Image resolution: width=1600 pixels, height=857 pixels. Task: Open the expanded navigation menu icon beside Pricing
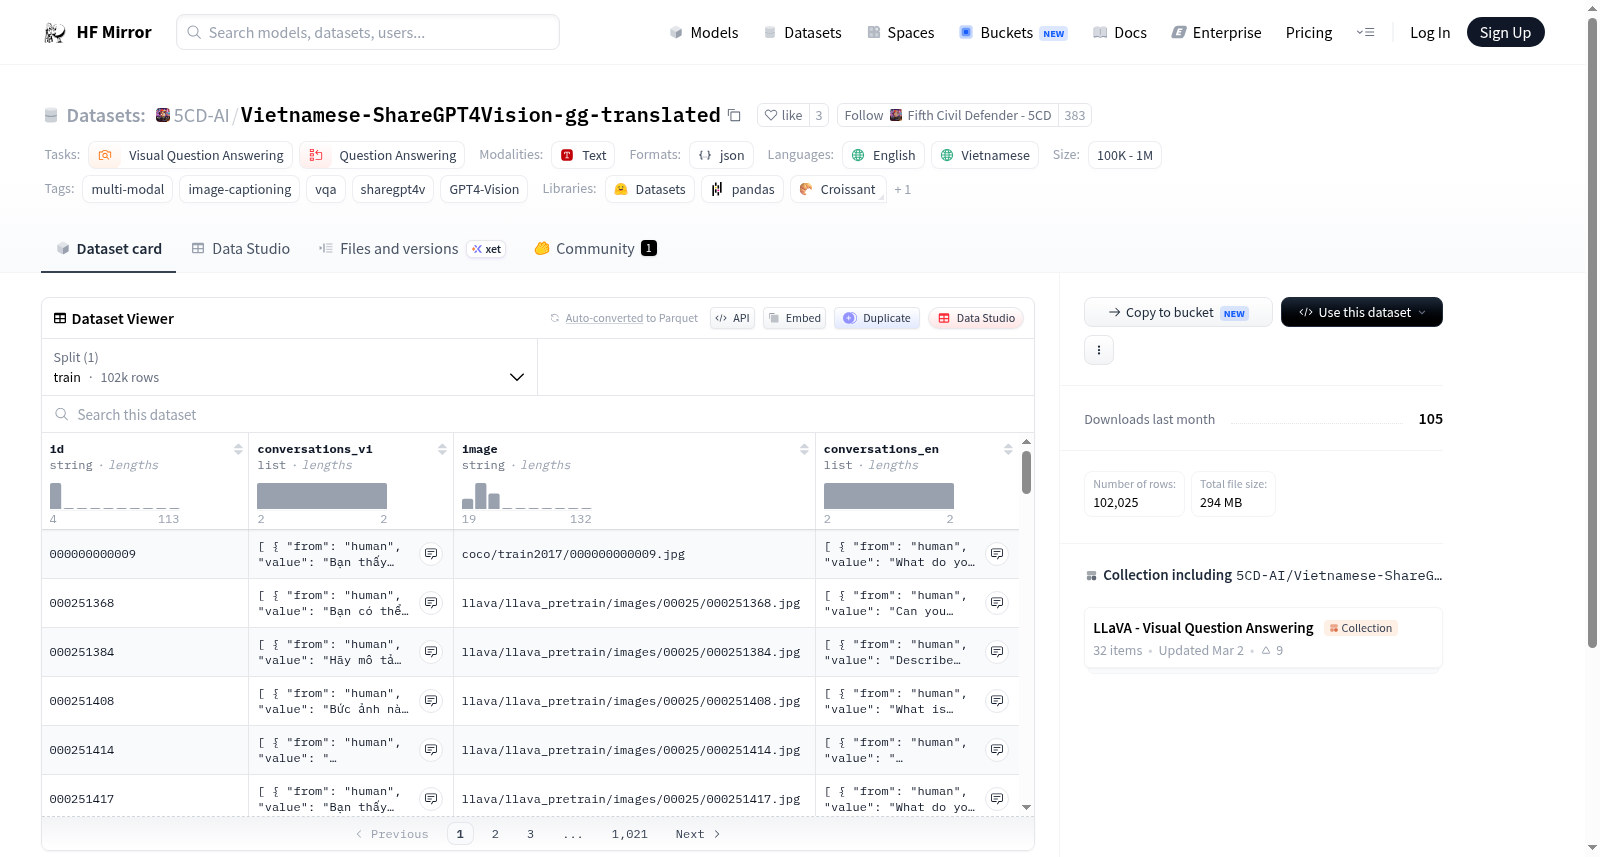coord(1365,33)
